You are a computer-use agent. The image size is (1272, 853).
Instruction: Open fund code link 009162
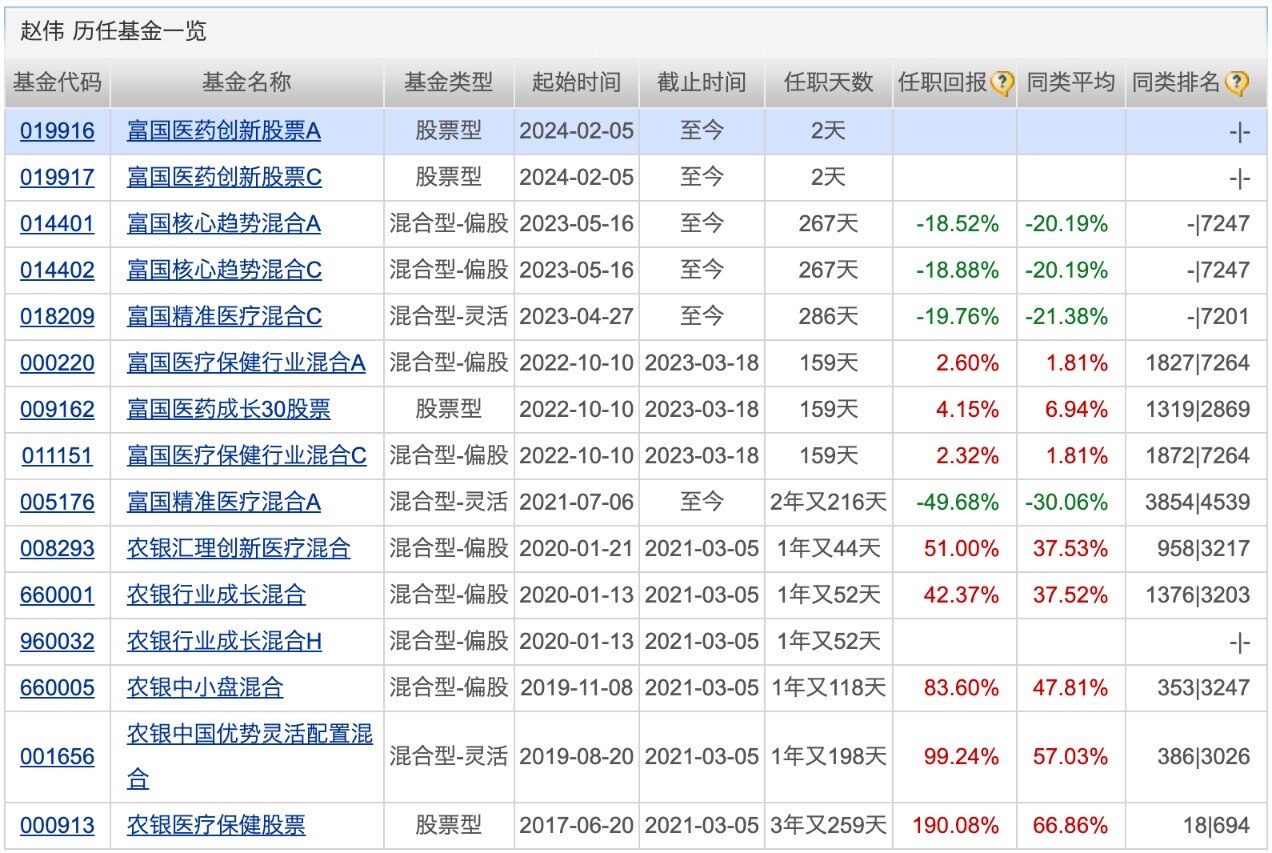point(57,409)
